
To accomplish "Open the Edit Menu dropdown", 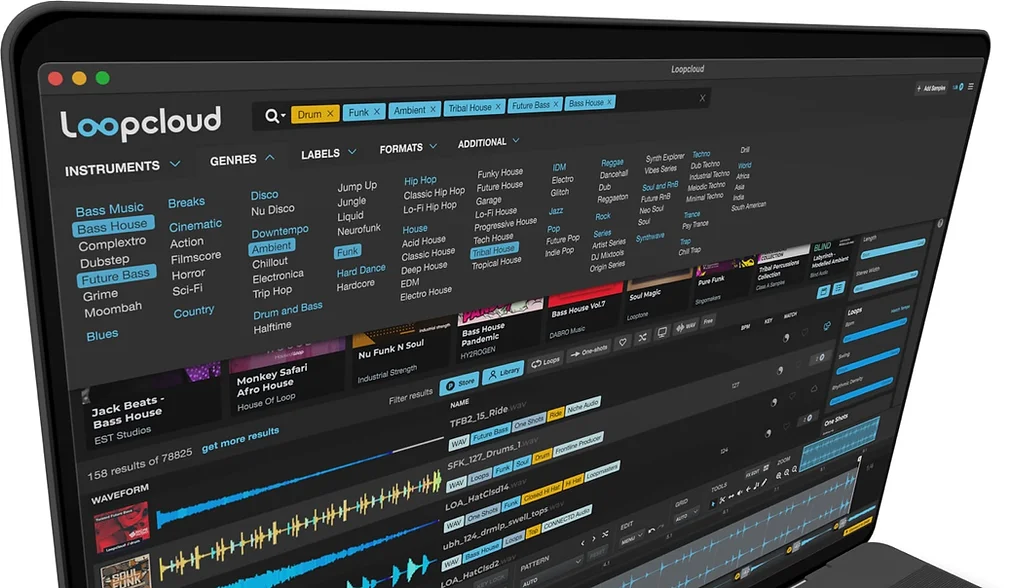I will (x=632, y=537).
